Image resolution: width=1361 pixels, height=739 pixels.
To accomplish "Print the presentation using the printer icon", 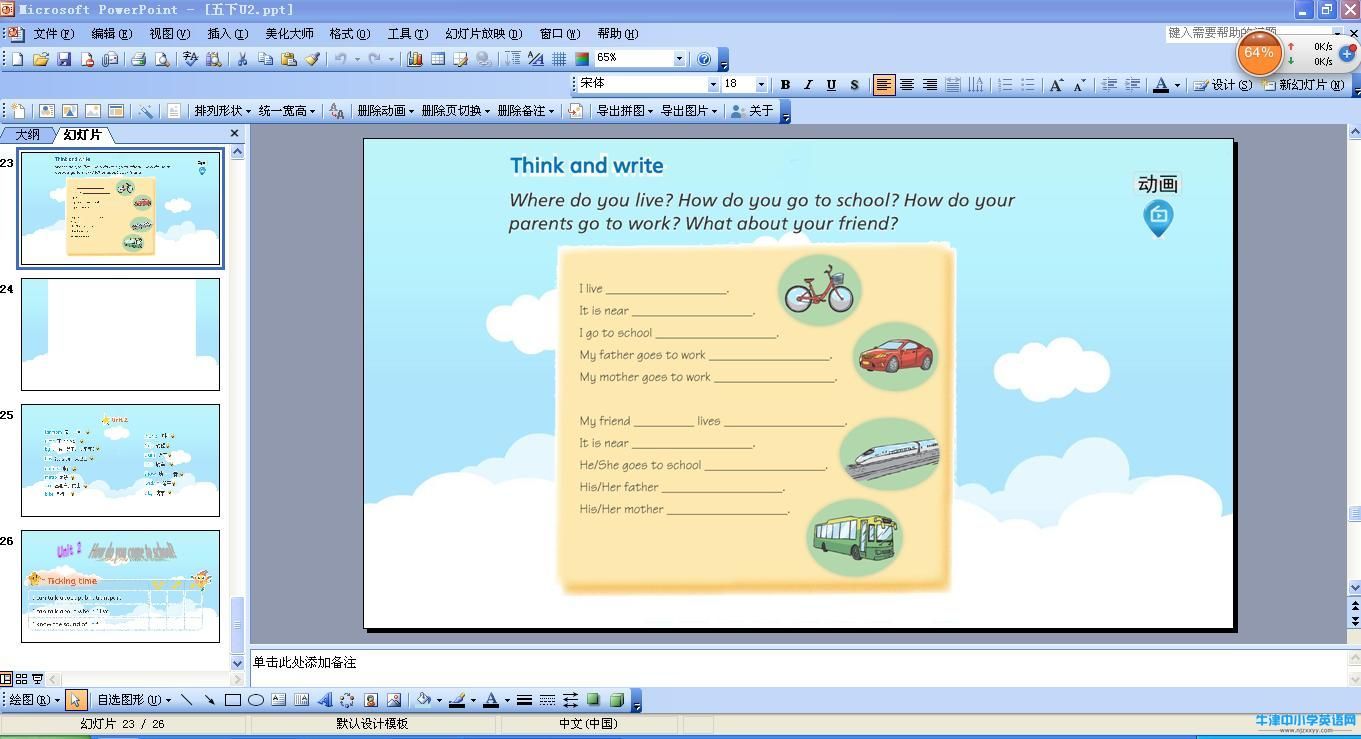I will click(x=139, y=59).
